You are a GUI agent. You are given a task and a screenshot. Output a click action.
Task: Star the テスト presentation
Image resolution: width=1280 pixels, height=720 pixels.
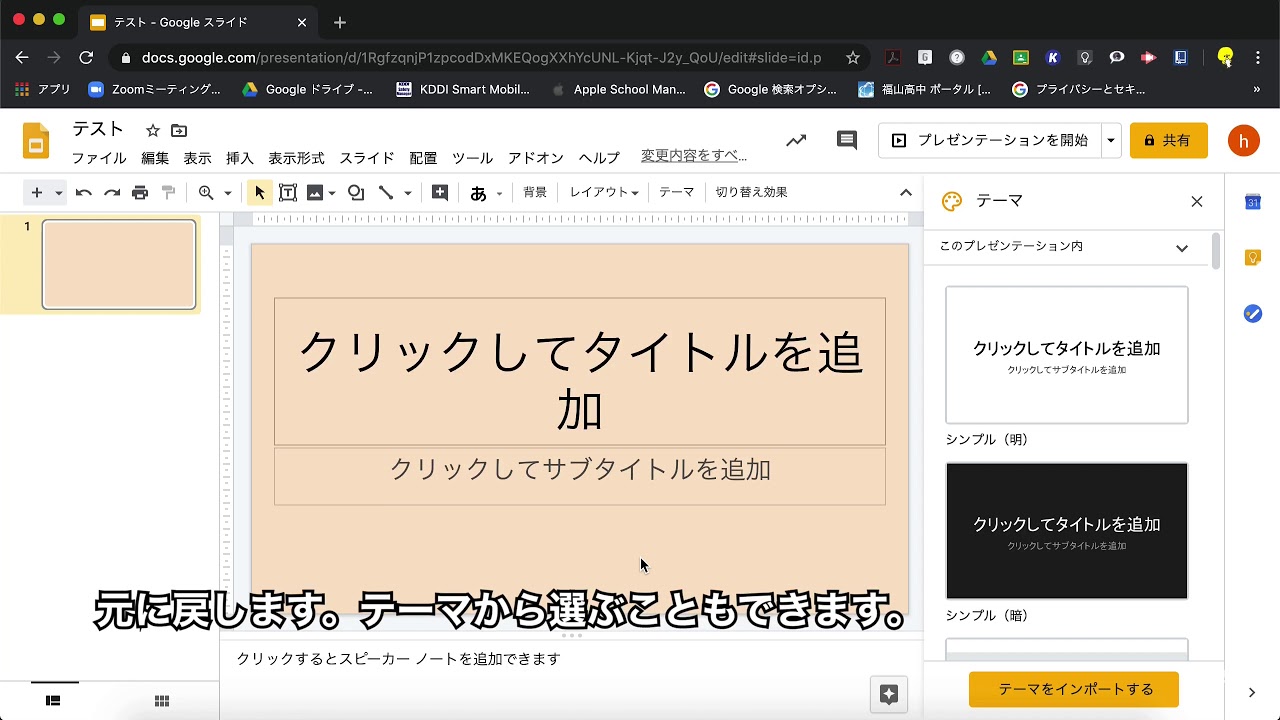153,131
